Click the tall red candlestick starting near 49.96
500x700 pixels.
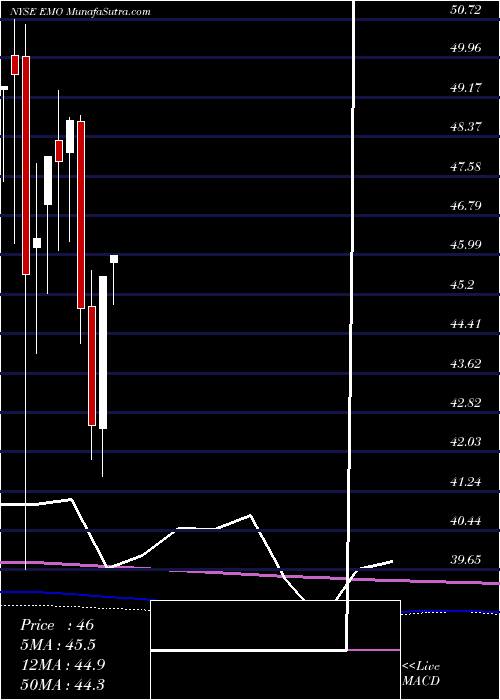pos(26,165)
